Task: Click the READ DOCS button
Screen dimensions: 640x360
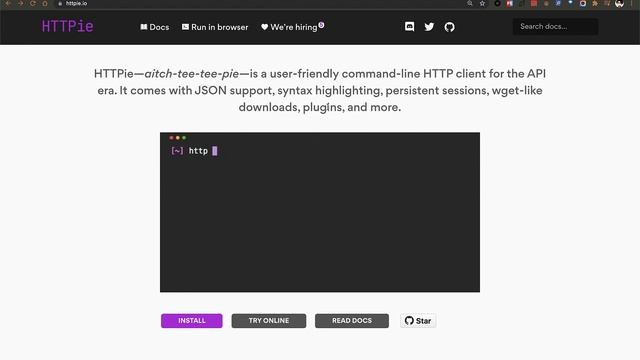Action: tap(352, 321)
